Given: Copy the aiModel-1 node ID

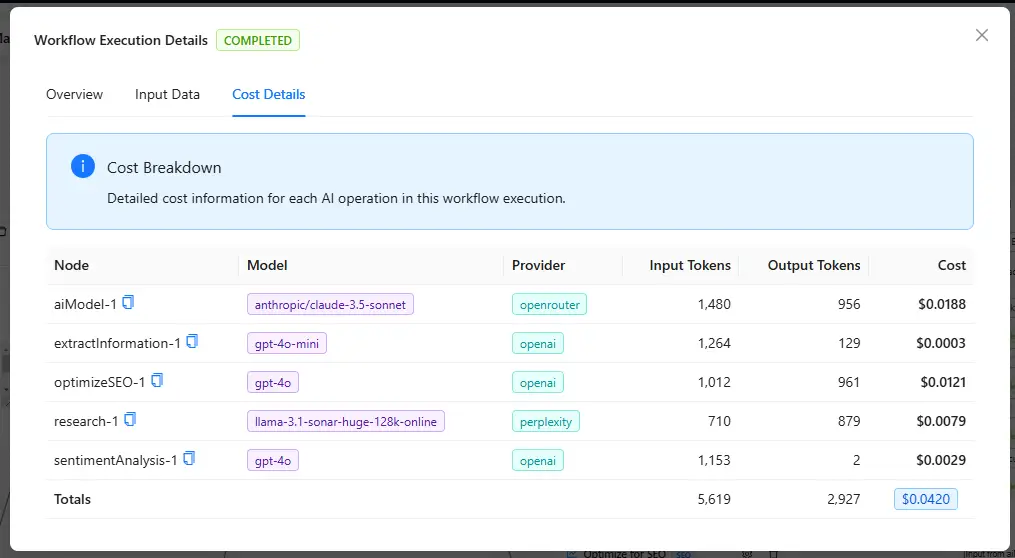Looking at the screenshot, I should 128,302.
